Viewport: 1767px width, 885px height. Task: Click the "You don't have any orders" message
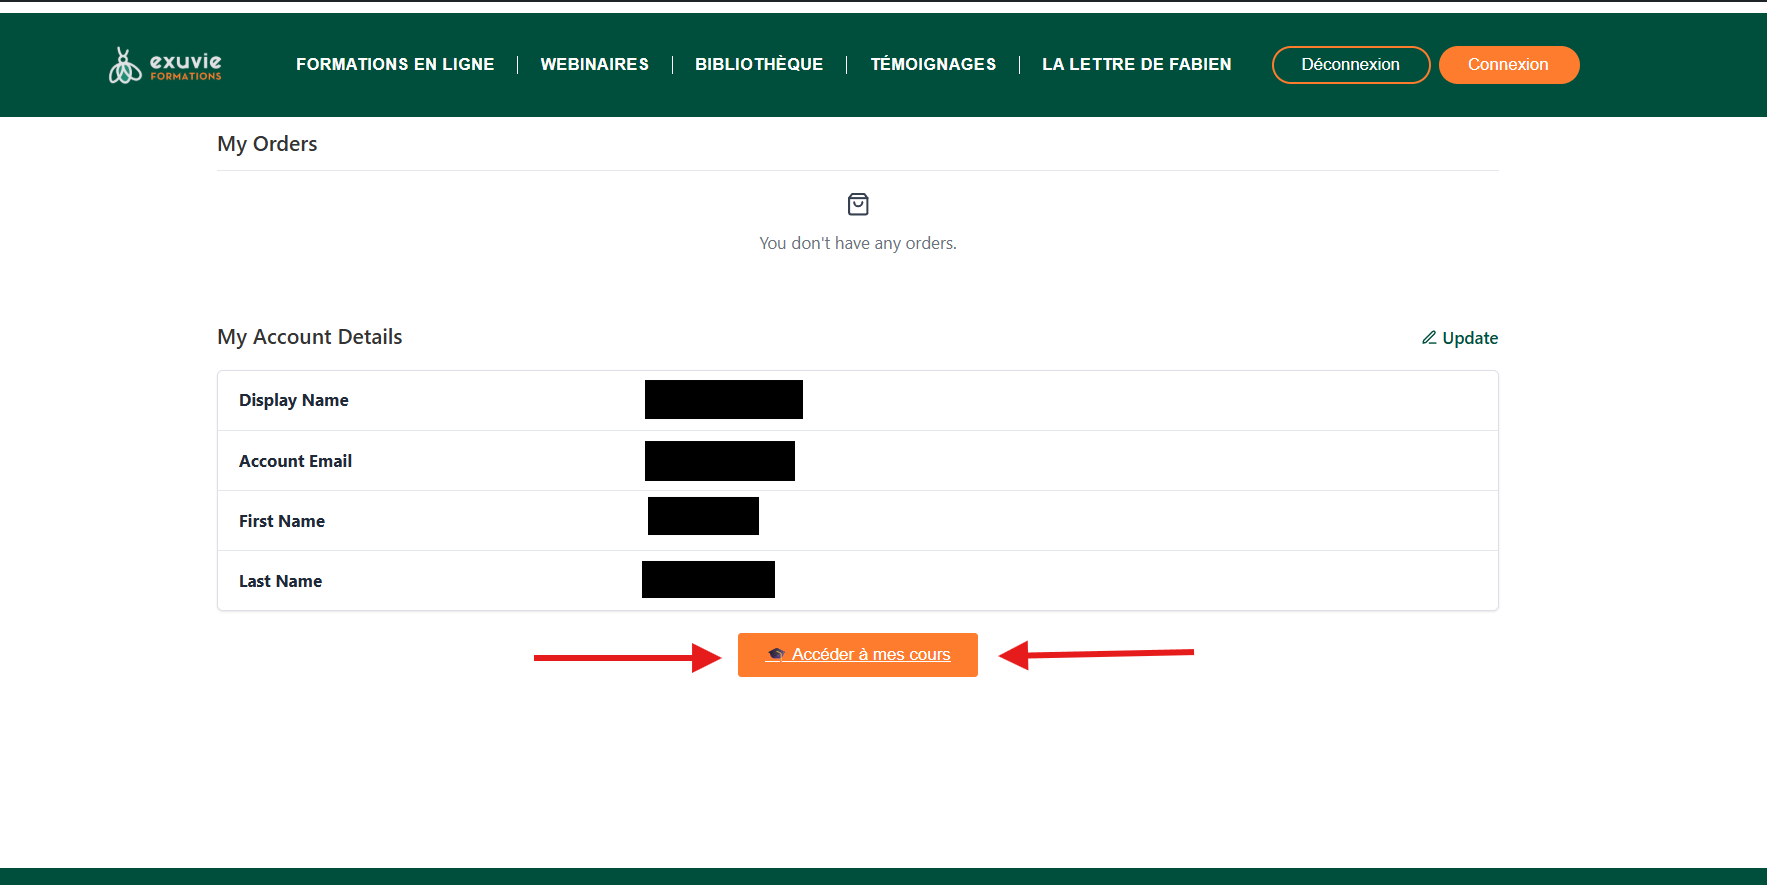tap(858, 243)
